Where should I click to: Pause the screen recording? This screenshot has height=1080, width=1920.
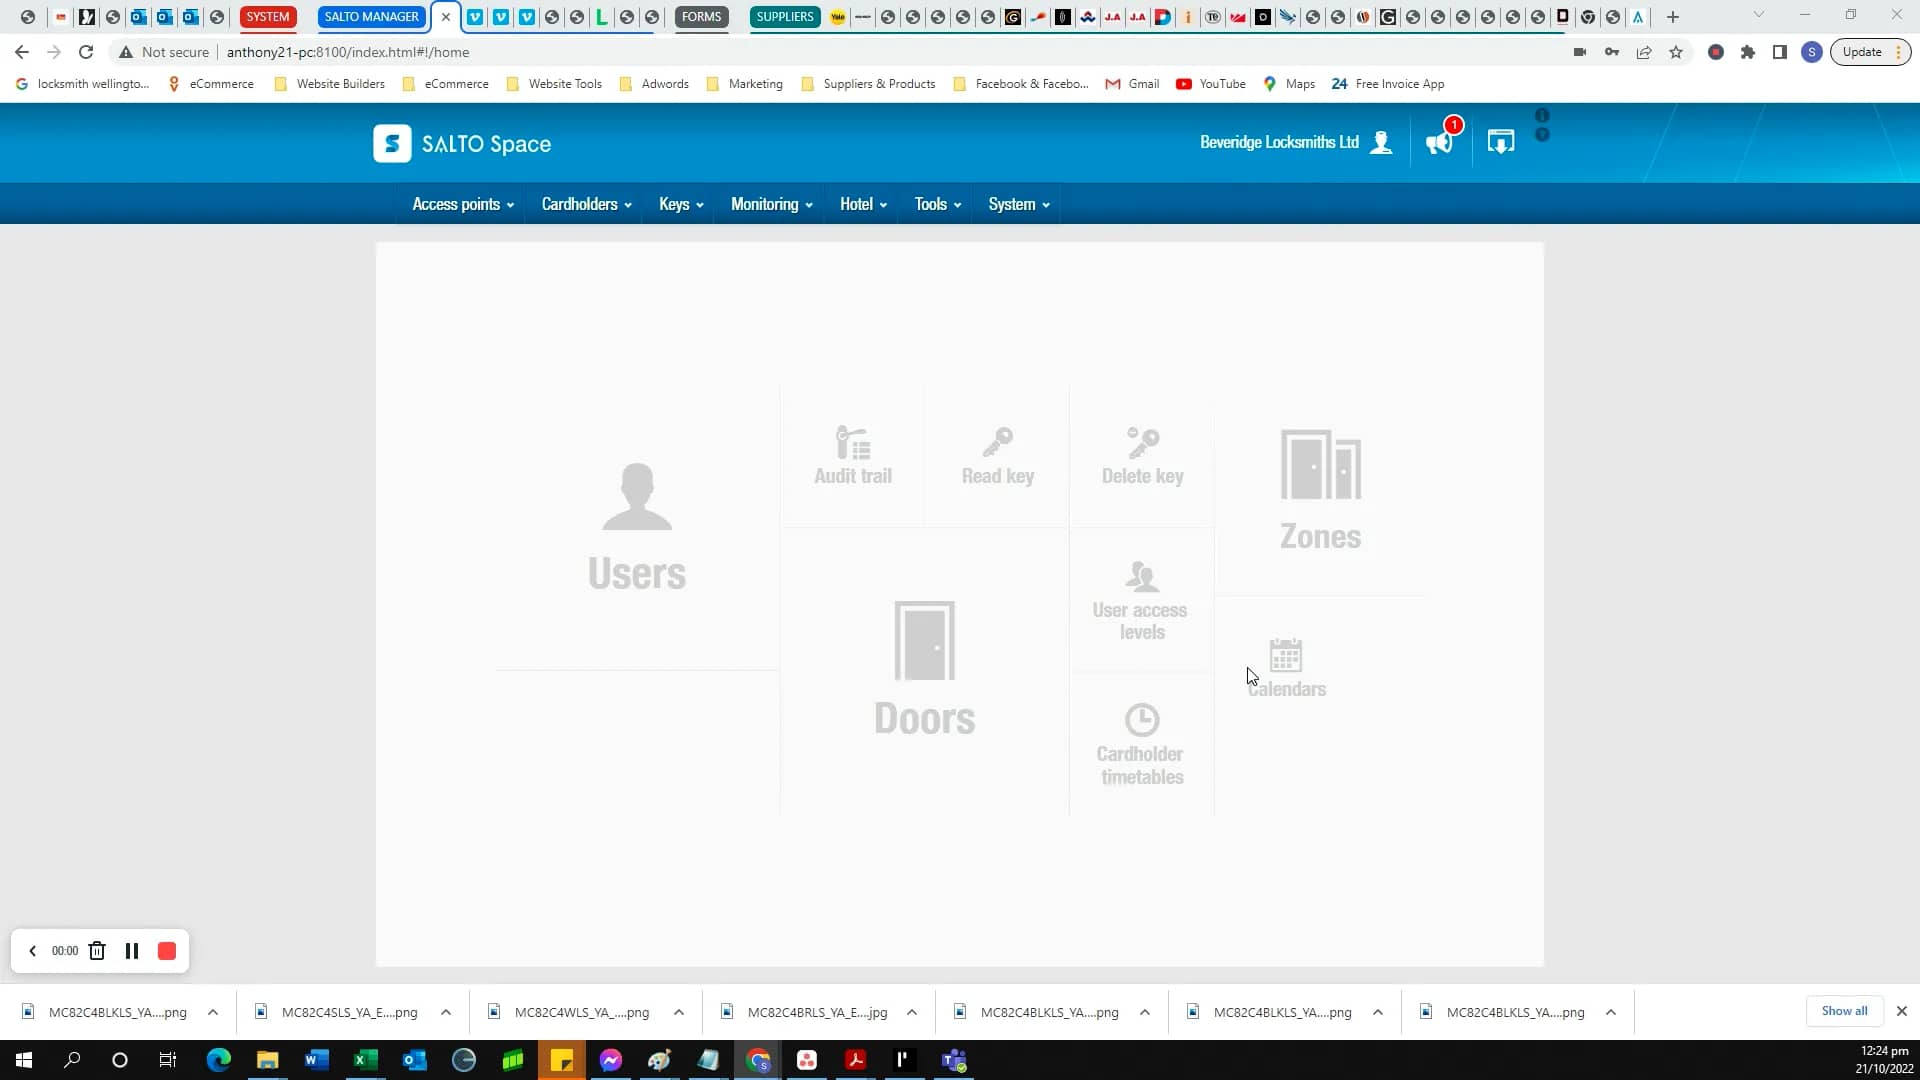[x=131, y=950]
